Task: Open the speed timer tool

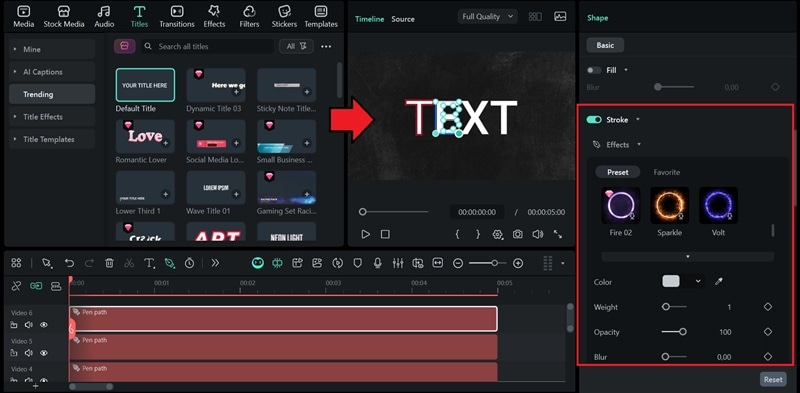Action: [x=189, y=263]
